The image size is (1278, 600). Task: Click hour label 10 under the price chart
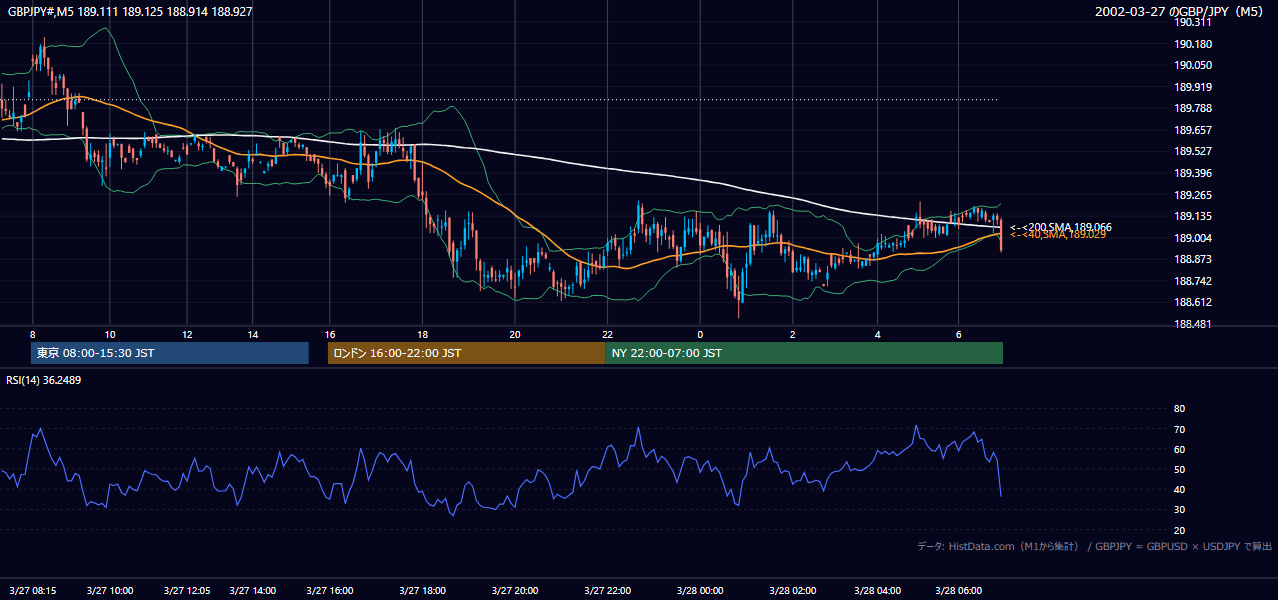pos(110,334)
